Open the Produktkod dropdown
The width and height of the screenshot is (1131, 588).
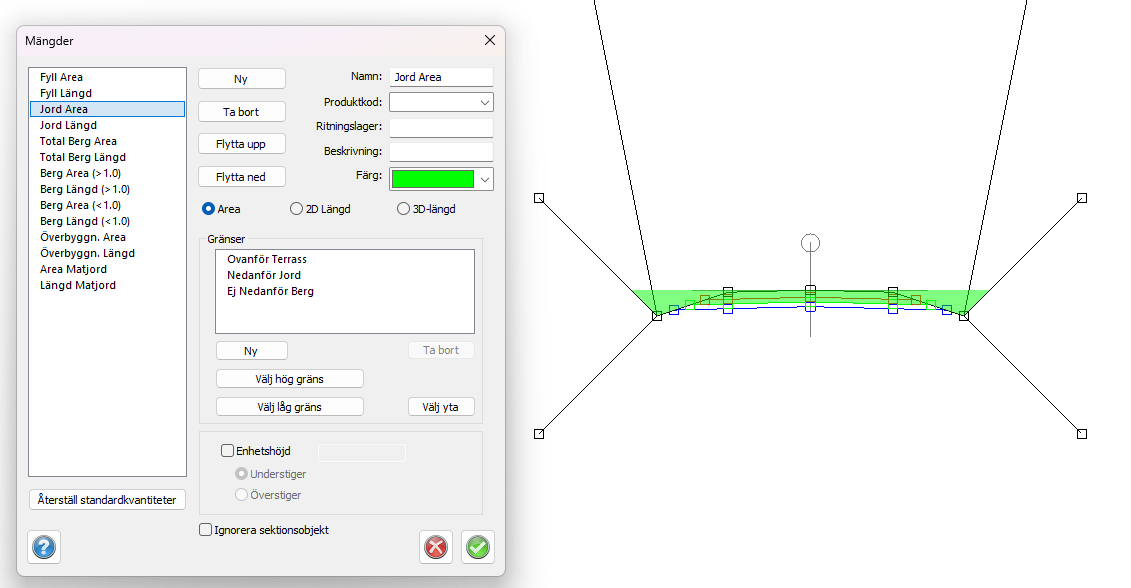pyautogui.click(x=485, y=102)
